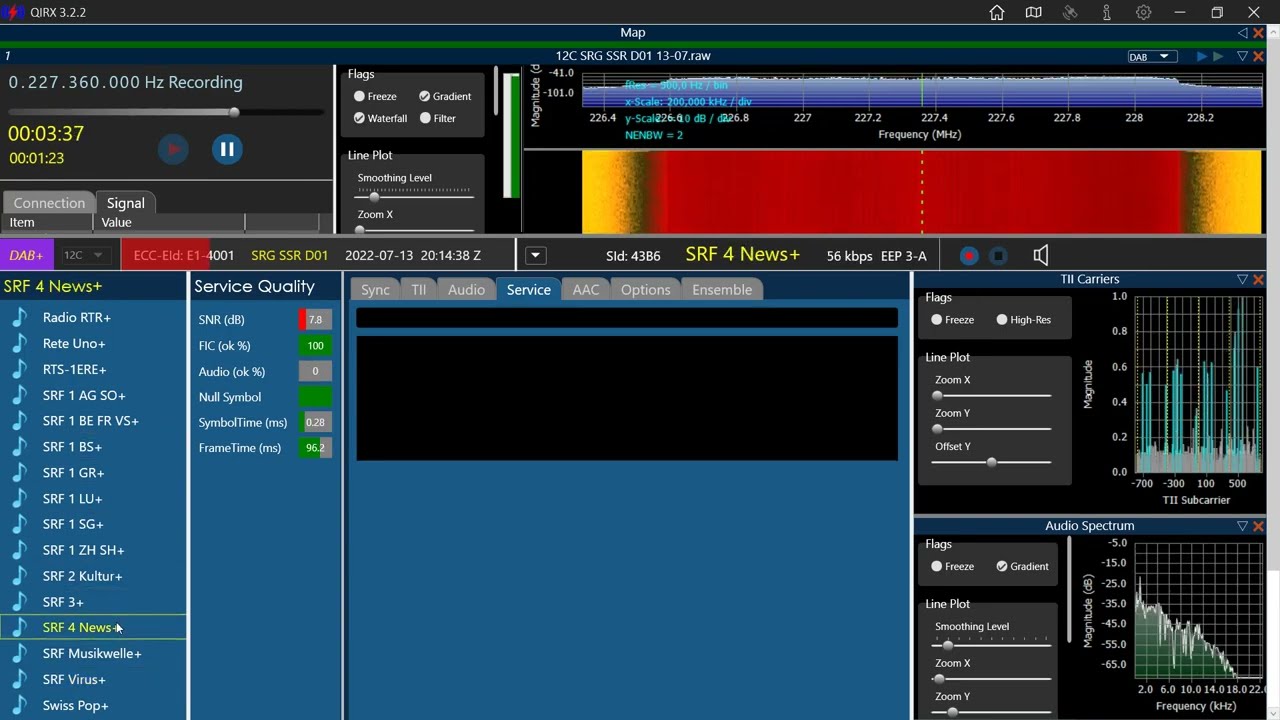Start audio recording with the red record button
This screenshot has width=1280, height=720.
coord(968,255)
